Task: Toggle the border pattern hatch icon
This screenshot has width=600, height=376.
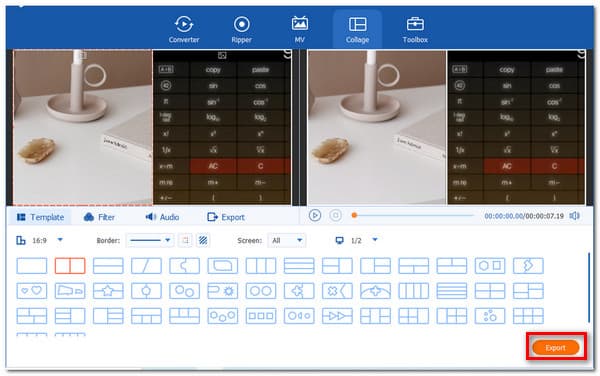Action: 203,240
